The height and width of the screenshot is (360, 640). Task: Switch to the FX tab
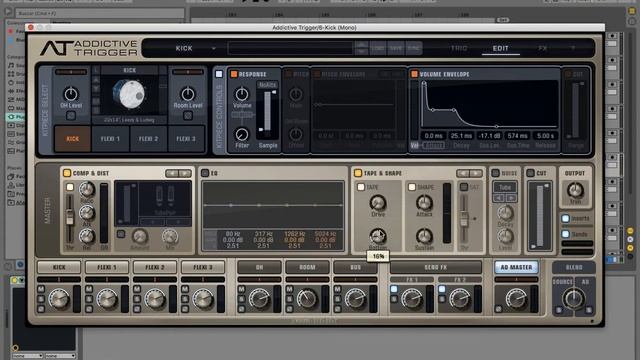542,48
